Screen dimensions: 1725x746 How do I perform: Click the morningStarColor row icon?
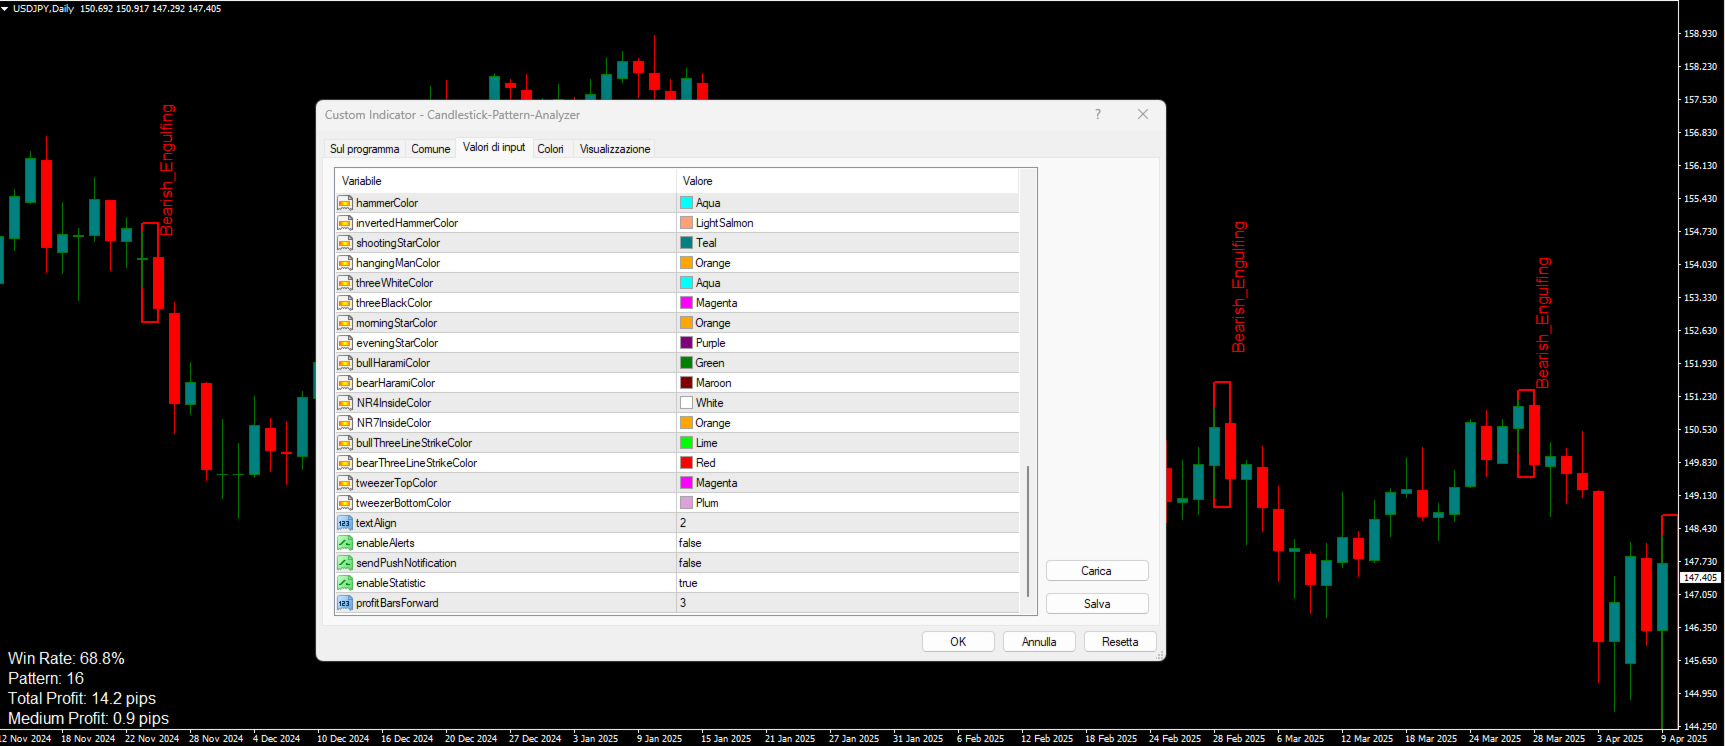point(344,323)
